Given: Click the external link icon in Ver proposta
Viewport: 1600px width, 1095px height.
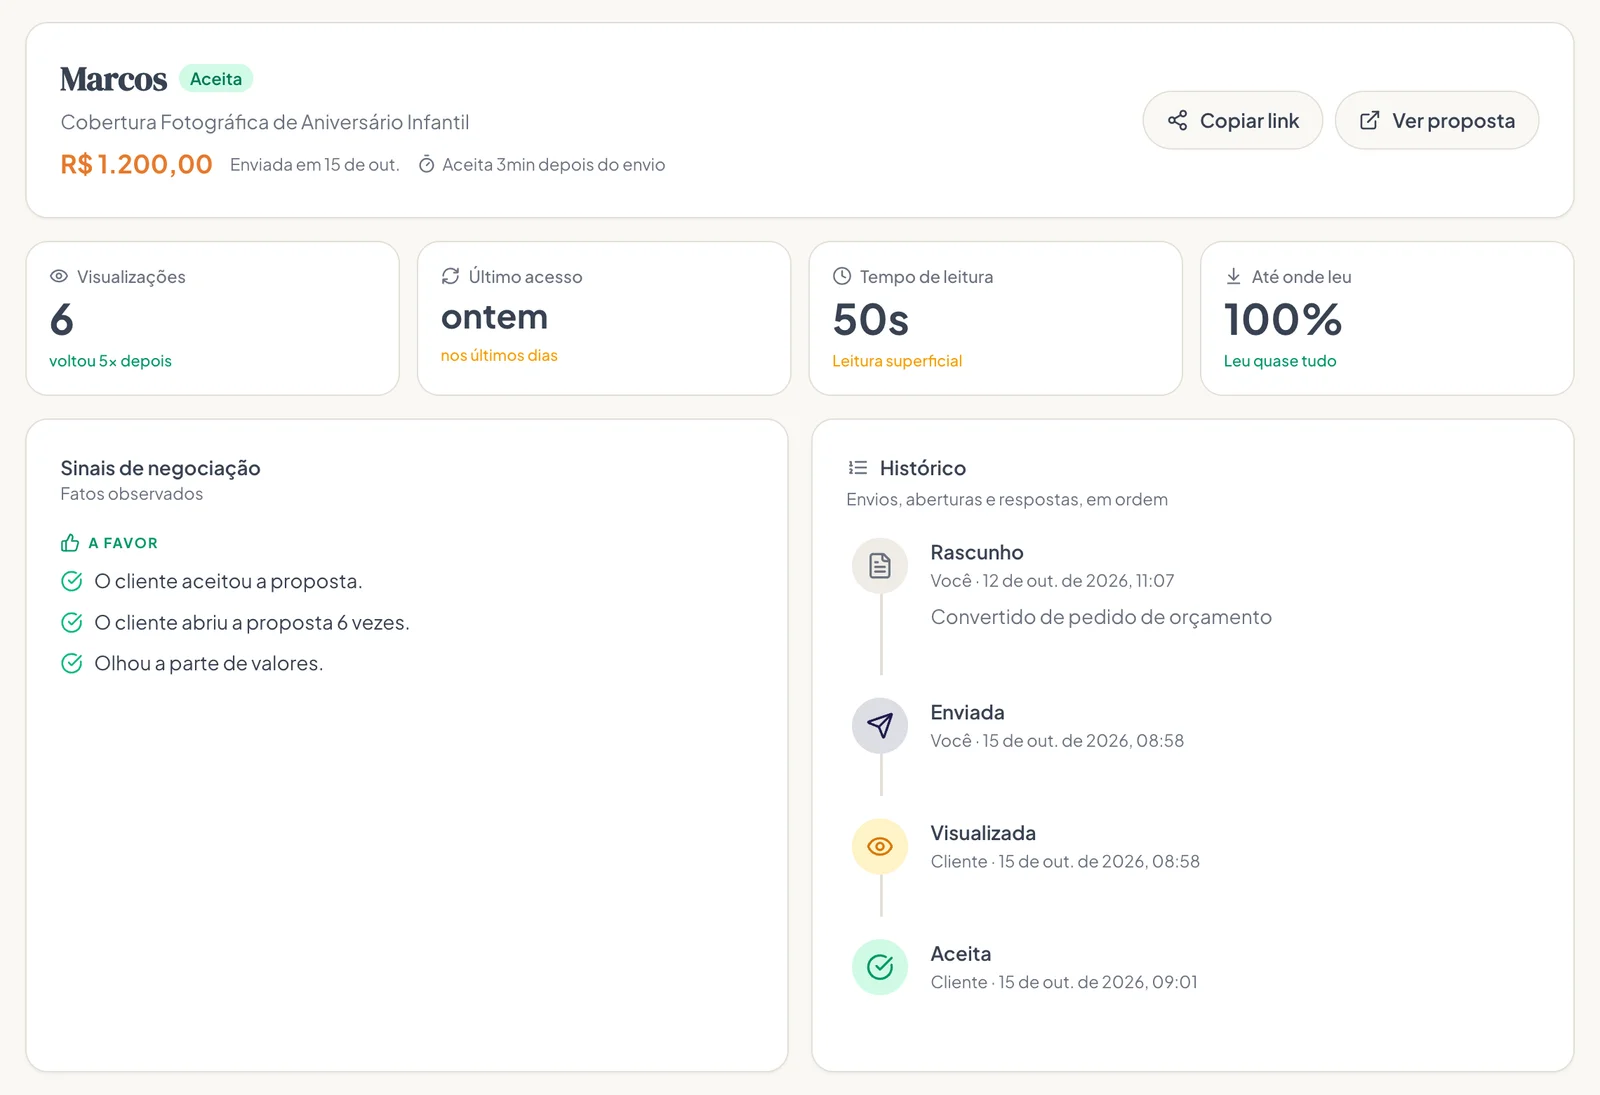Looking at the screenshot, I should point(1369,121).
